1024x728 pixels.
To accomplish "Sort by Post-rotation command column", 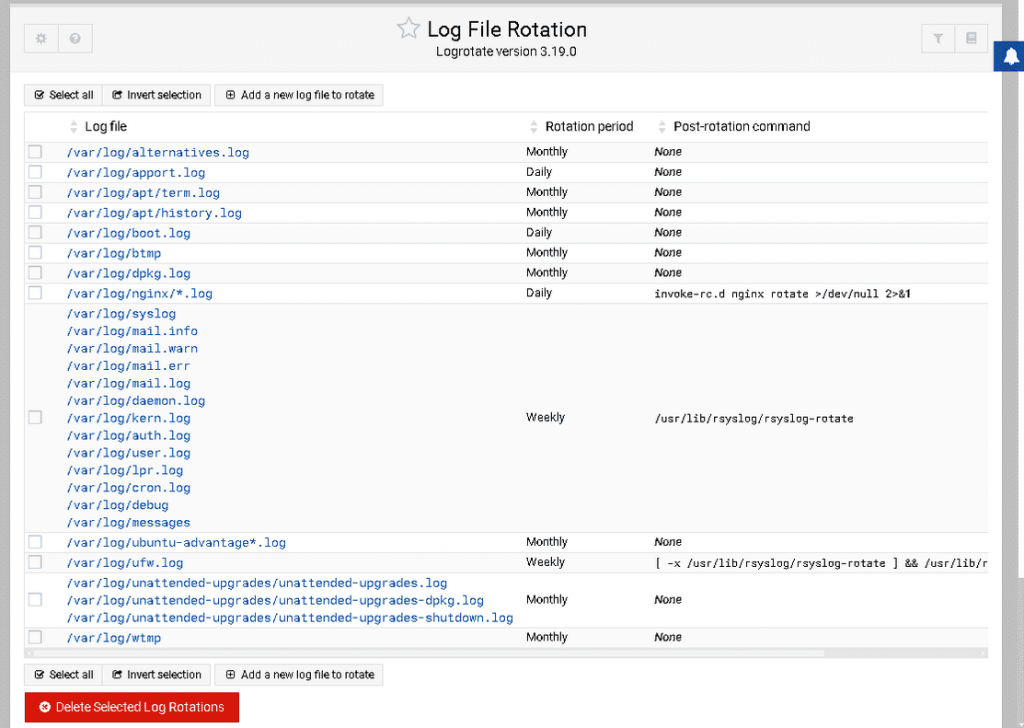I will coord(661,126).
